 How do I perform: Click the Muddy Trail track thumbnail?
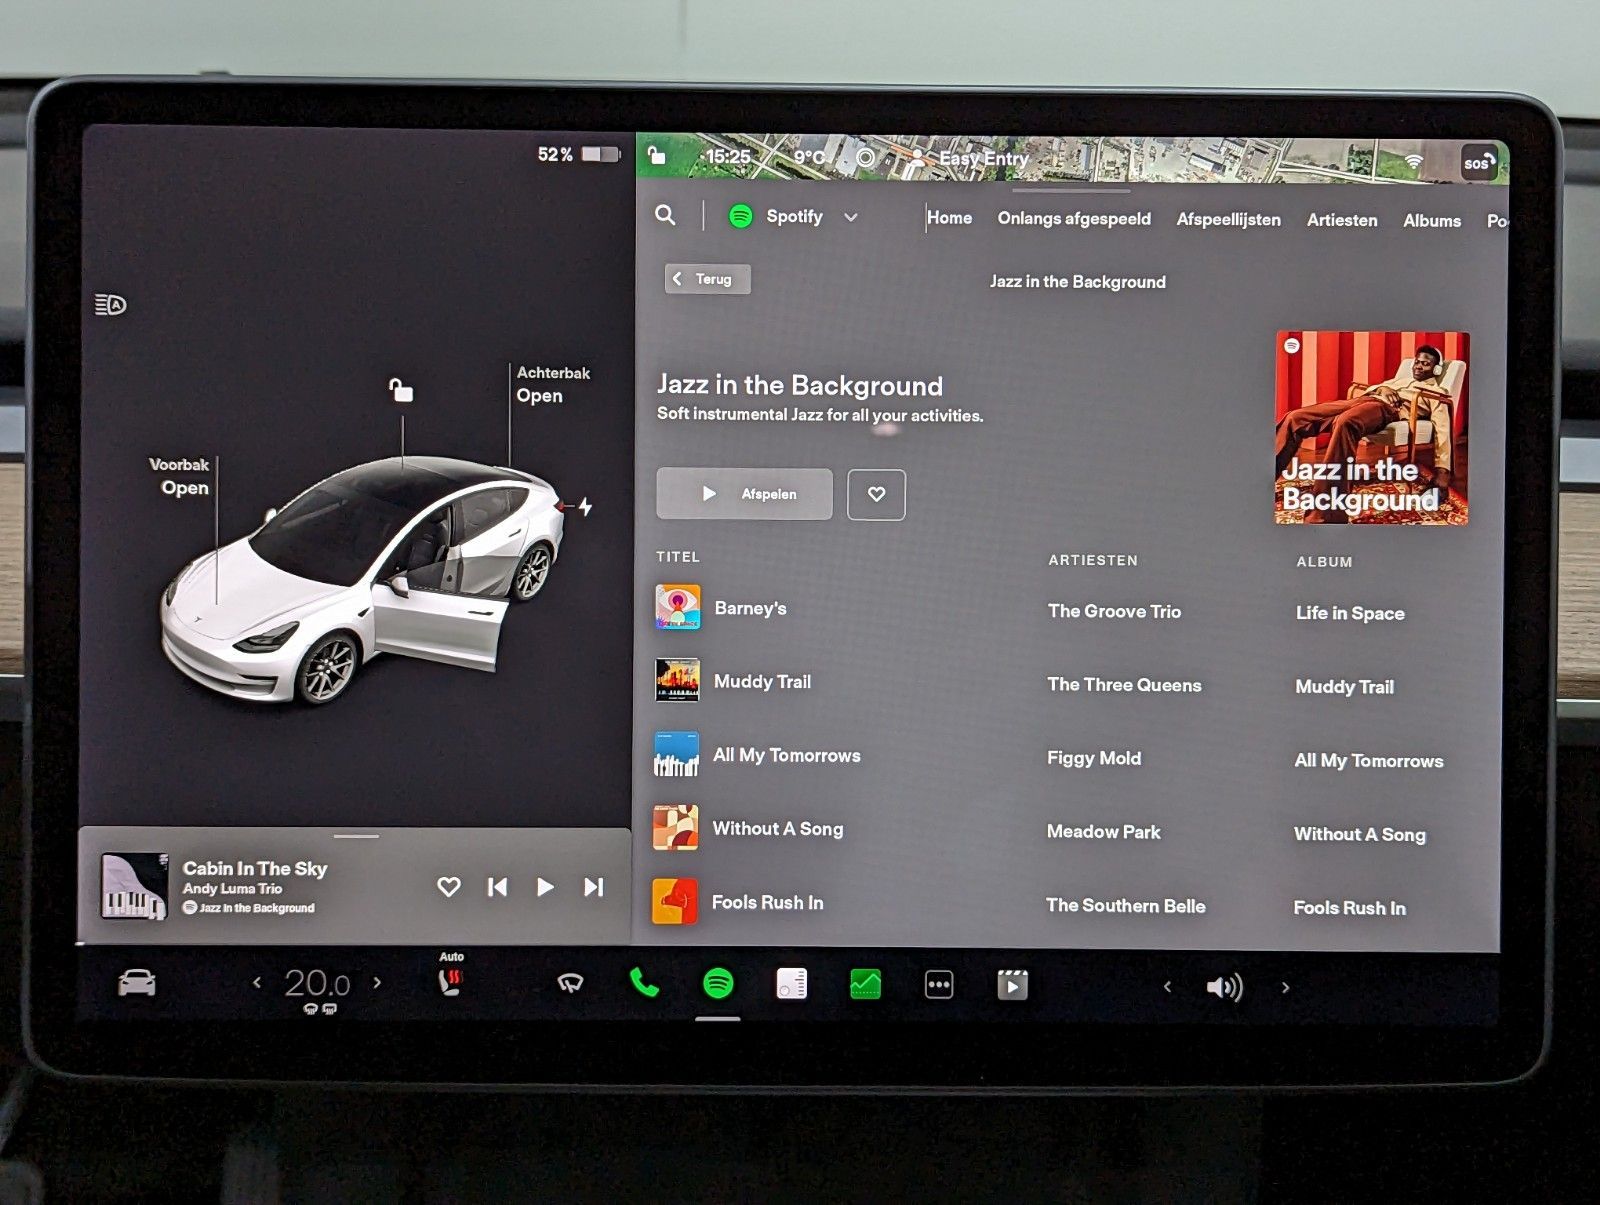677,680
